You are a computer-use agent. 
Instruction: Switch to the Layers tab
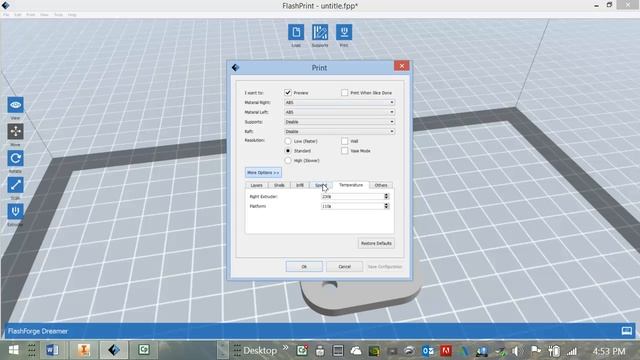(256, 185)
